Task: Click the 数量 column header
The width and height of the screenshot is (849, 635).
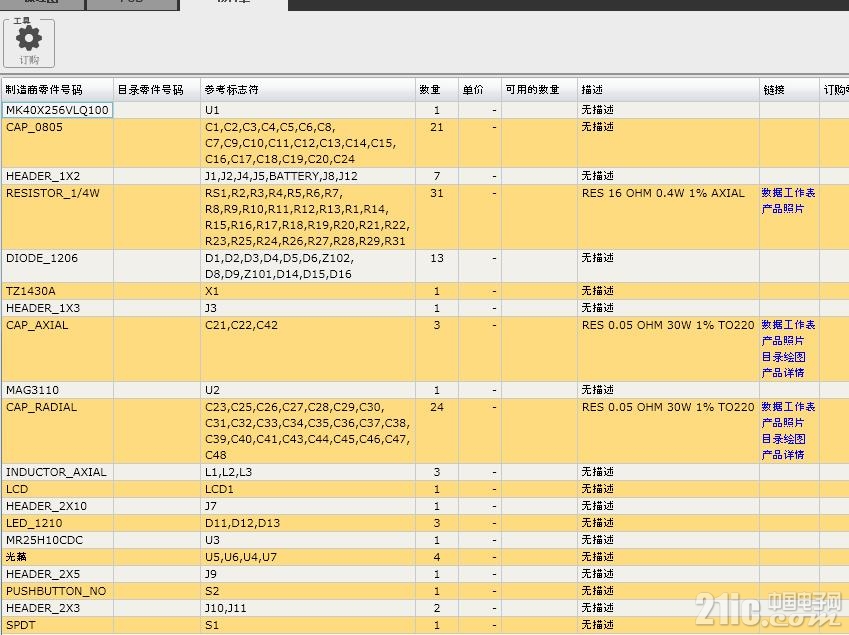Action: pos(436,90)
